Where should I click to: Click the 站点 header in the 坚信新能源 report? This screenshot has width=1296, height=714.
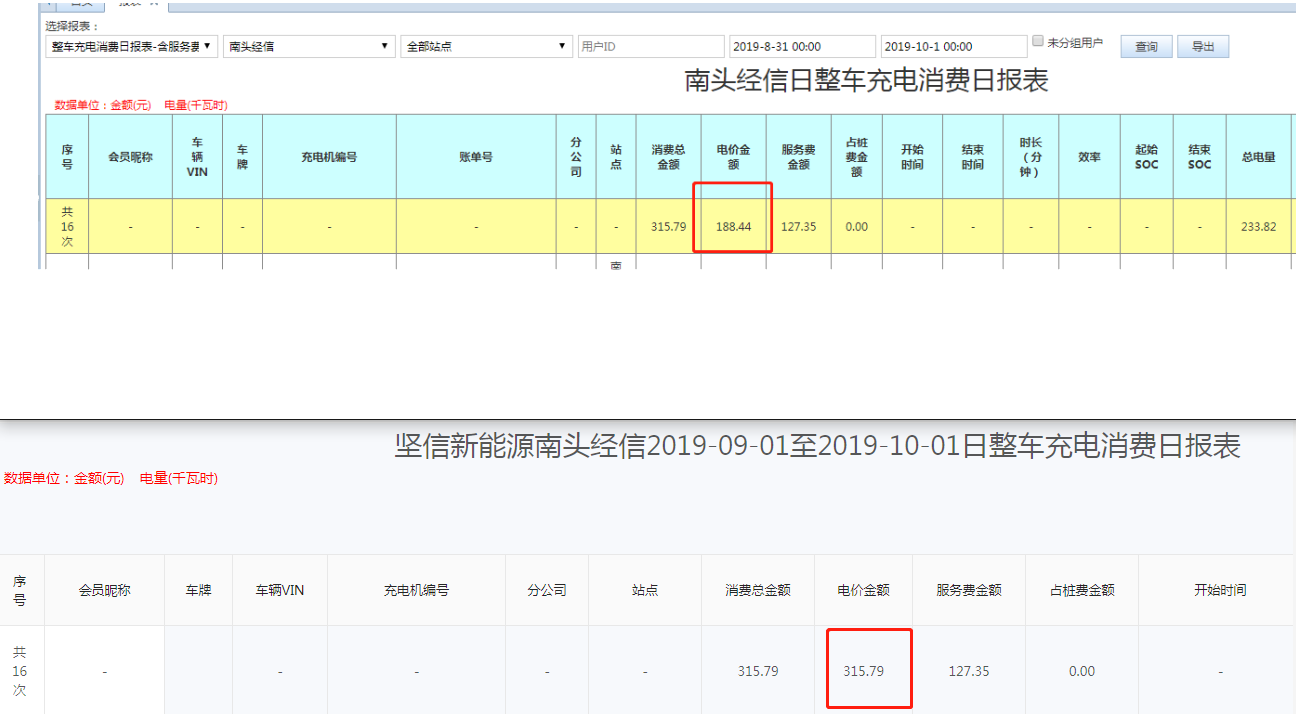click(x=645, y=590)
